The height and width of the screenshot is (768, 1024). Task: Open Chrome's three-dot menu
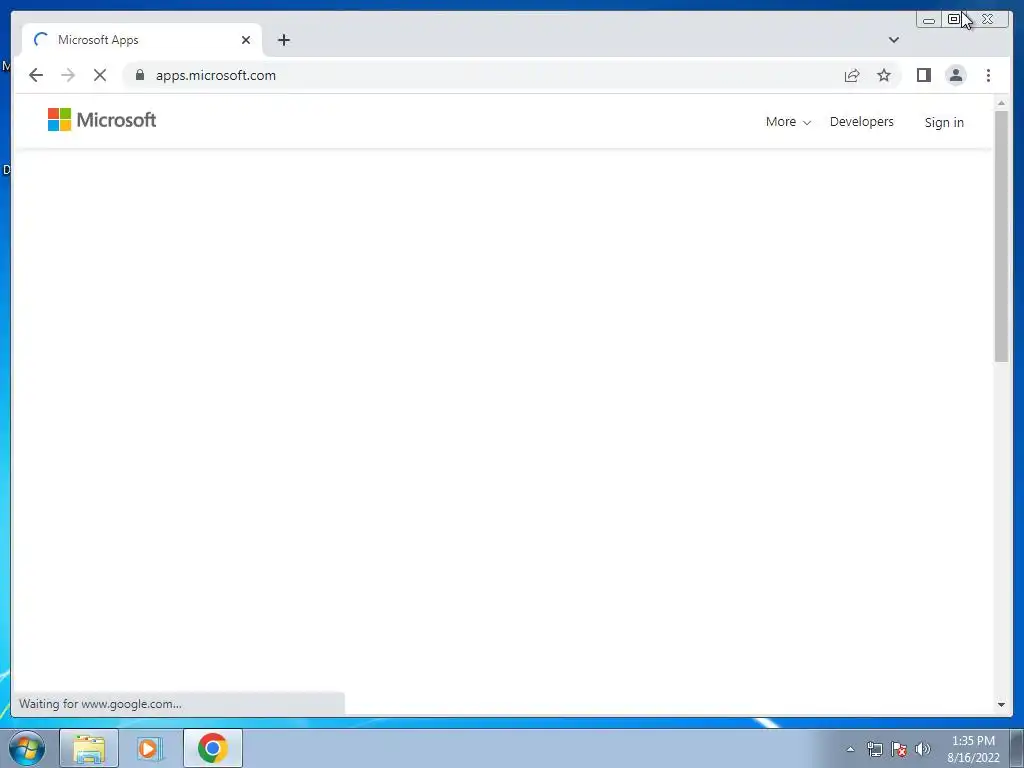pyautogui.click(x=988, y=75)
